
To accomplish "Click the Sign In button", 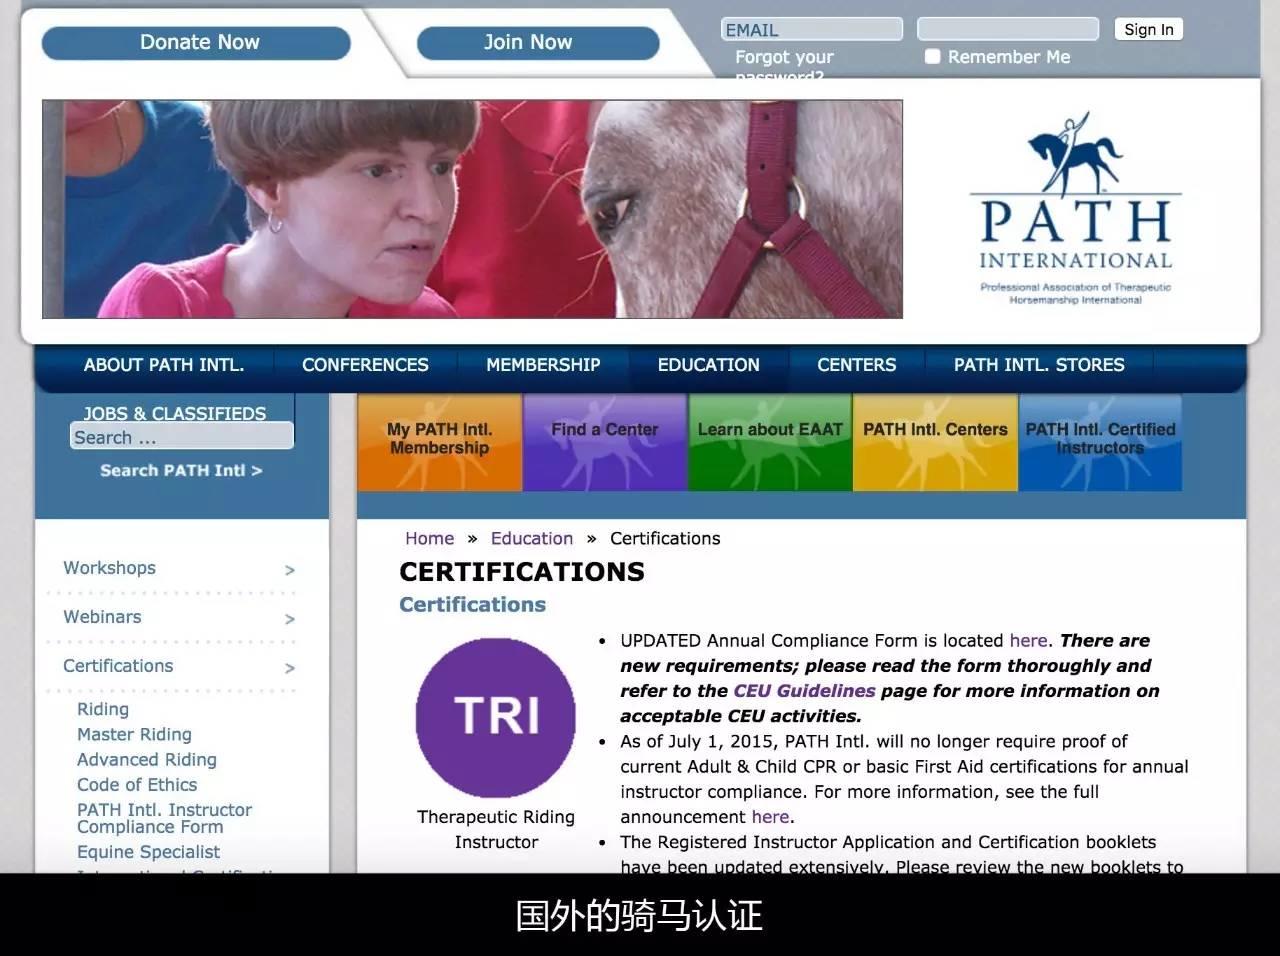I will pos(1149,29).
